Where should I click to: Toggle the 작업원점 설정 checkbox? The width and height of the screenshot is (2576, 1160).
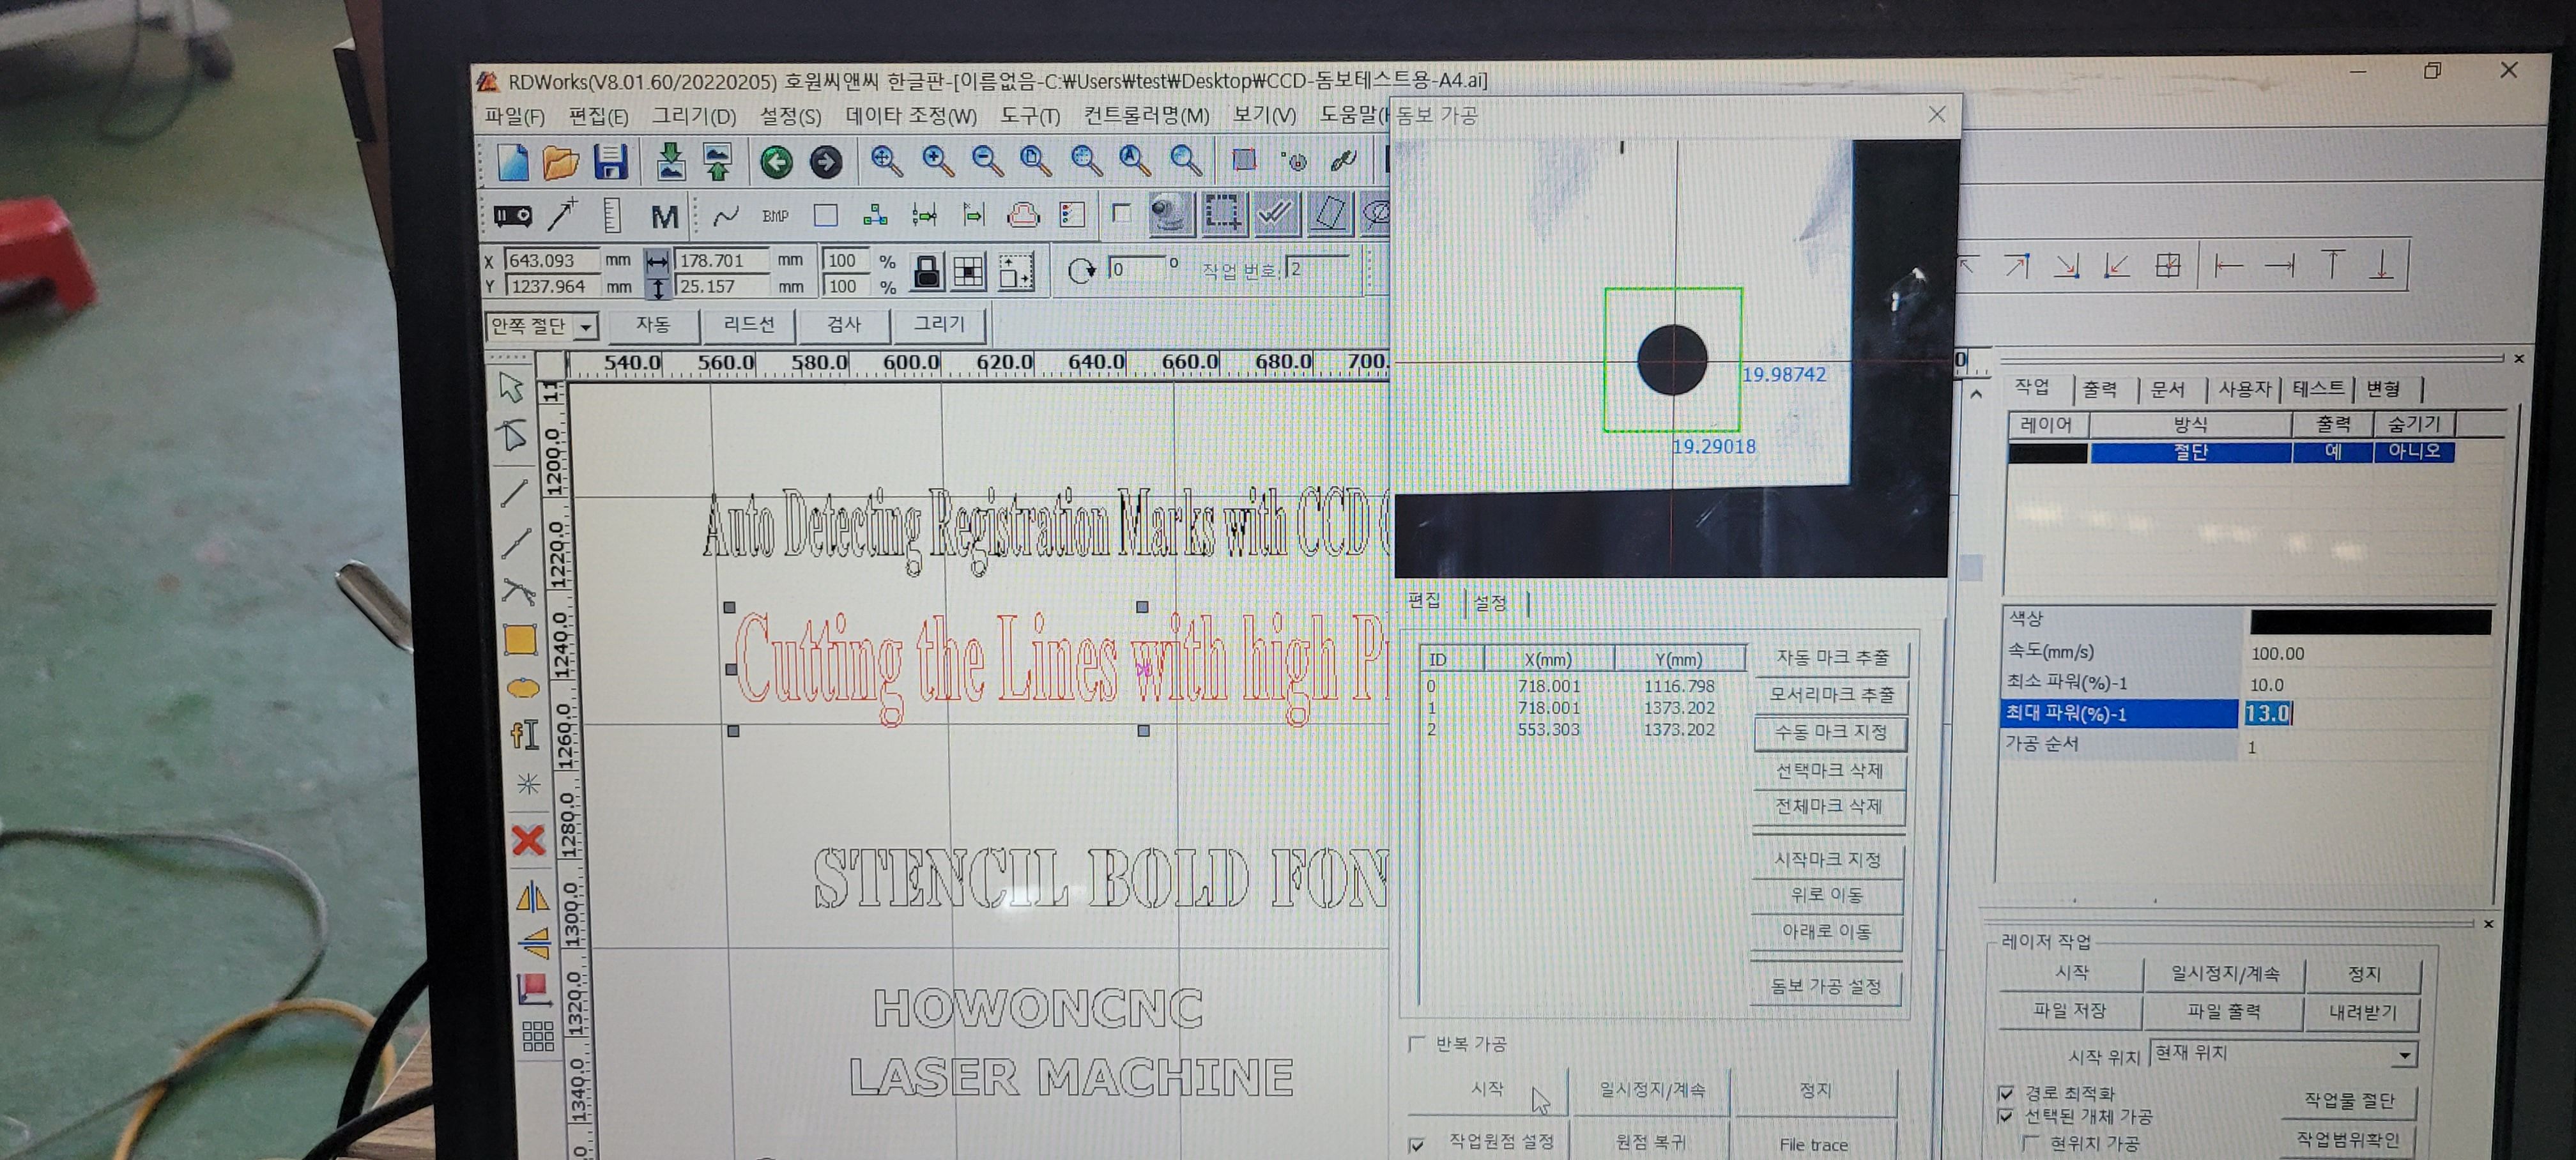click(1416, 1144)
